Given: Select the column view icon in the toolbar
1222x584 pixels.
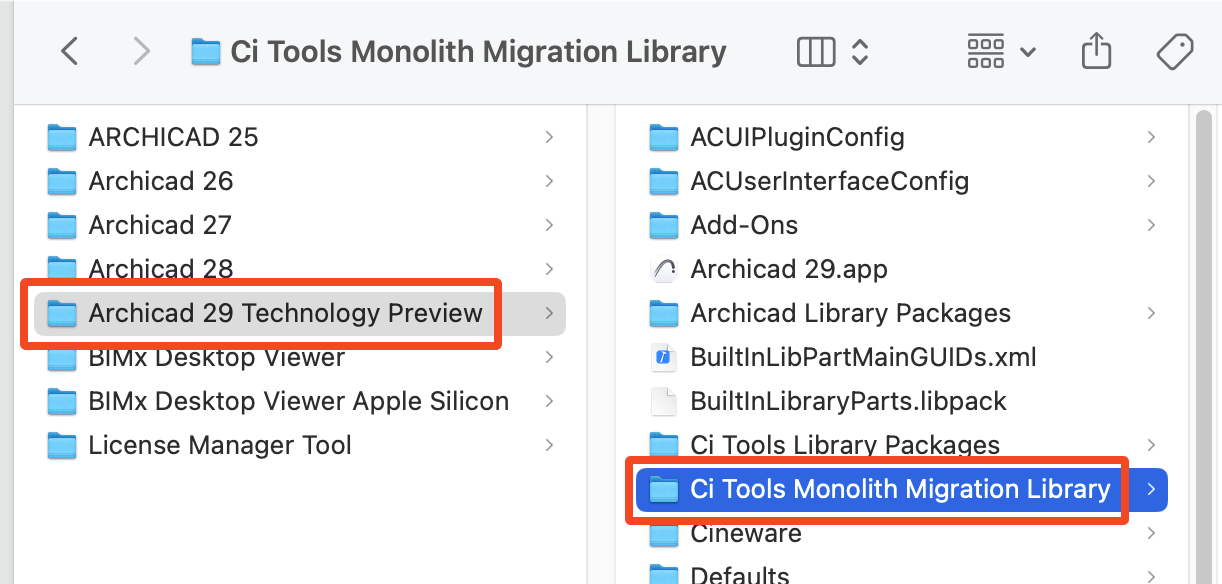Looking at the screenshot, I should (816, 50).
